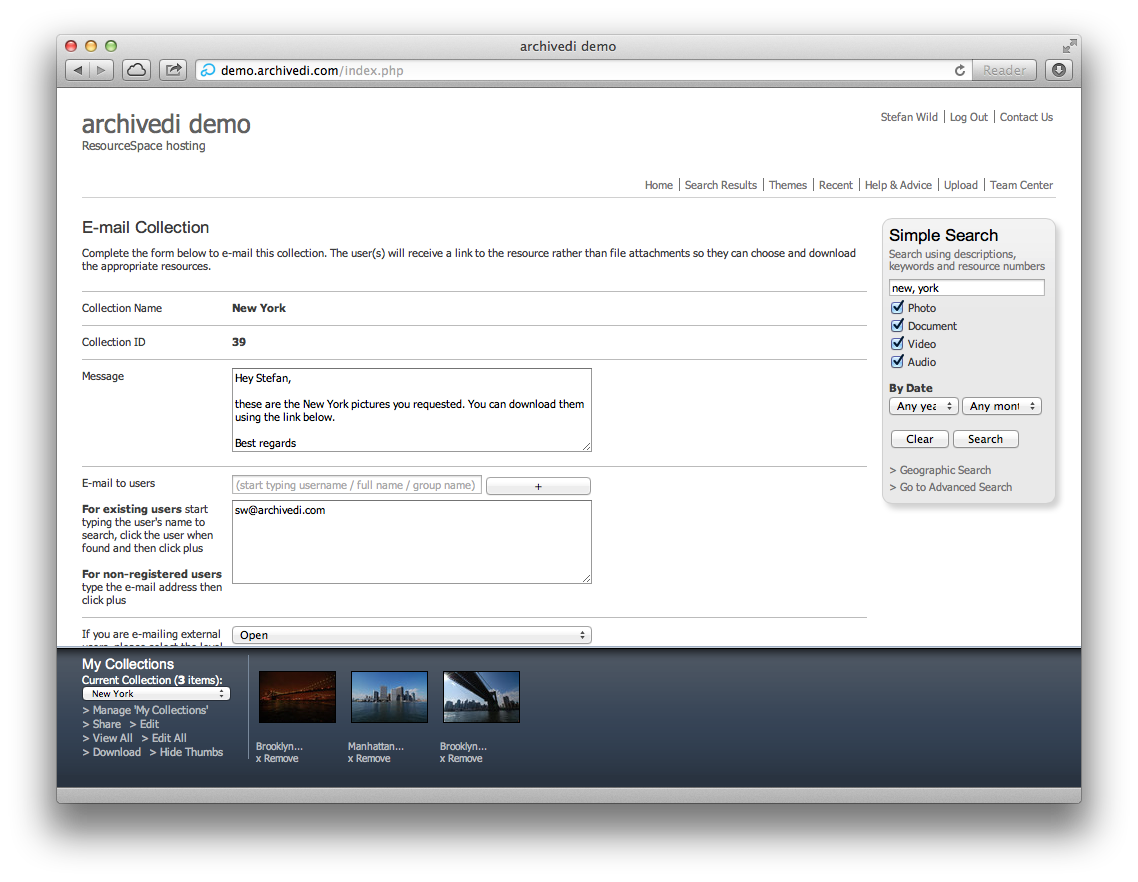Click the archivedi demo site title
The width and height of the screenshot is (1138, 882).
[166, 124]
